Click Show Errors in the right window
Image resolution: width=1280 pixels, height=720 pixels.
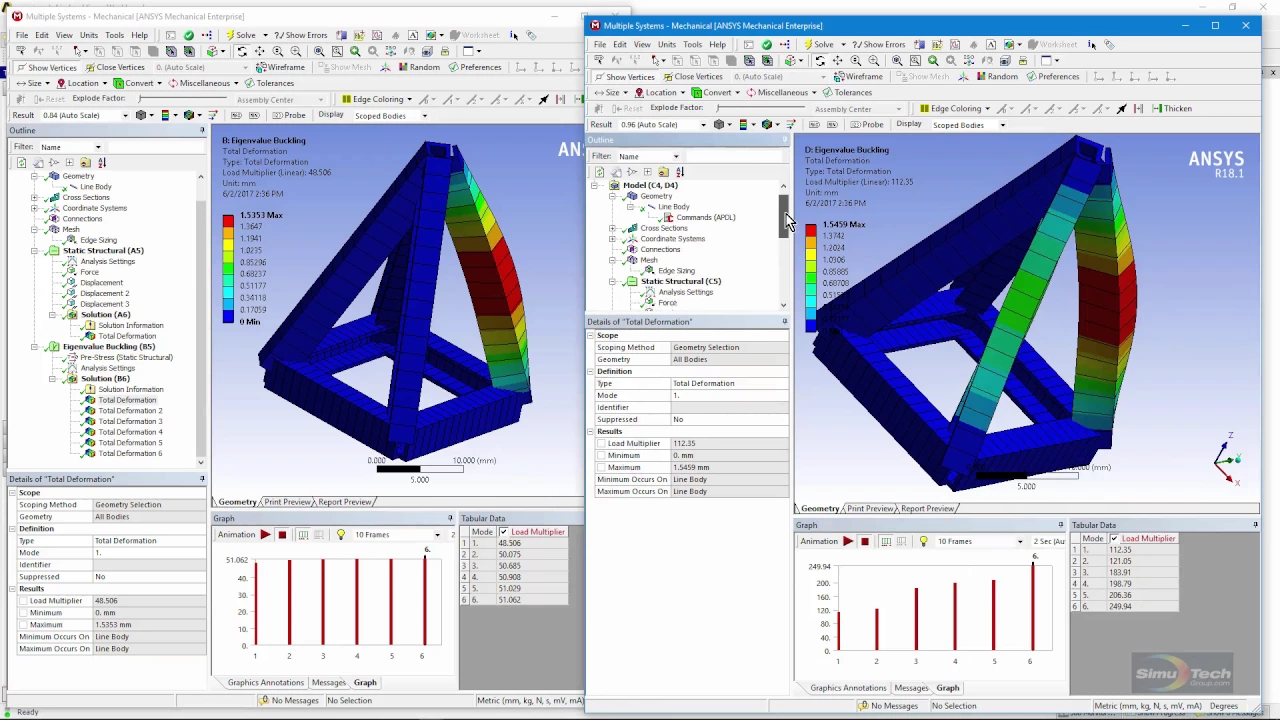(879, 44)
